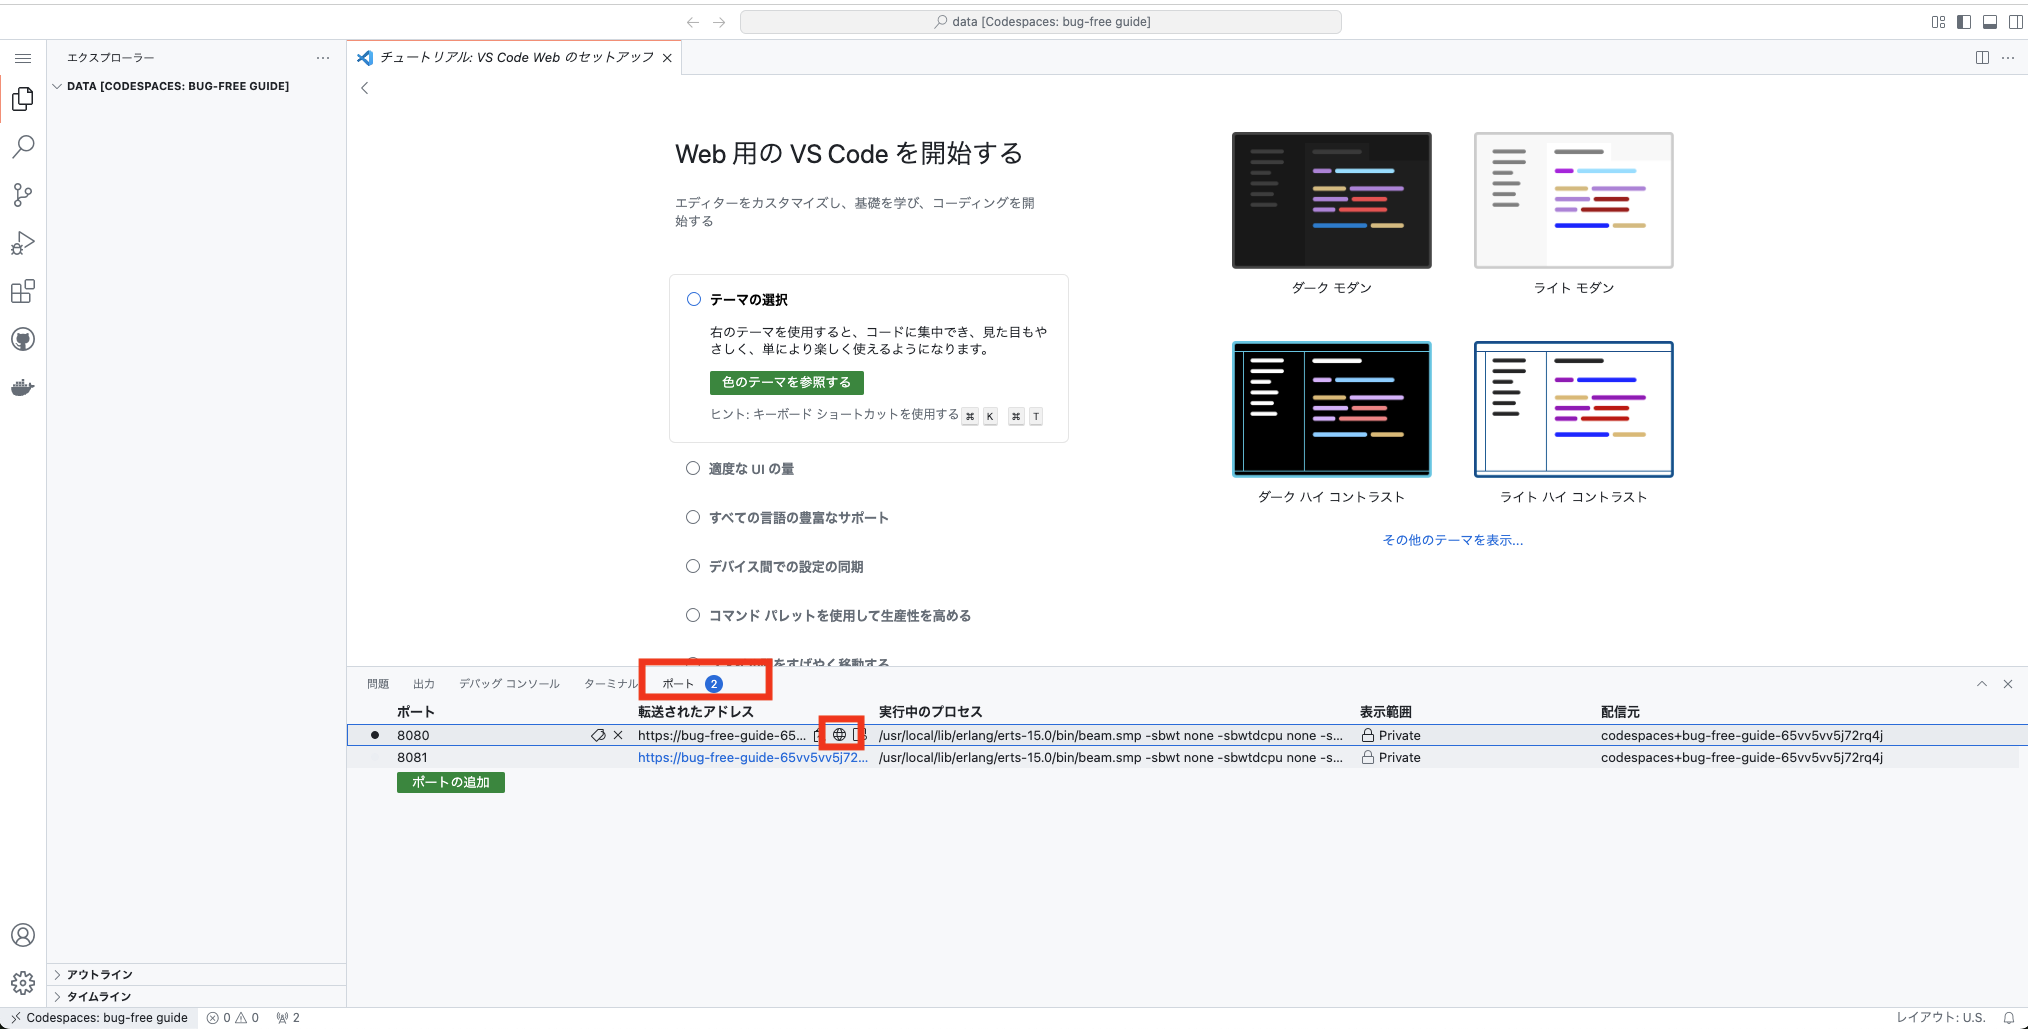Open the Run and Debug view

pos(23,243)
